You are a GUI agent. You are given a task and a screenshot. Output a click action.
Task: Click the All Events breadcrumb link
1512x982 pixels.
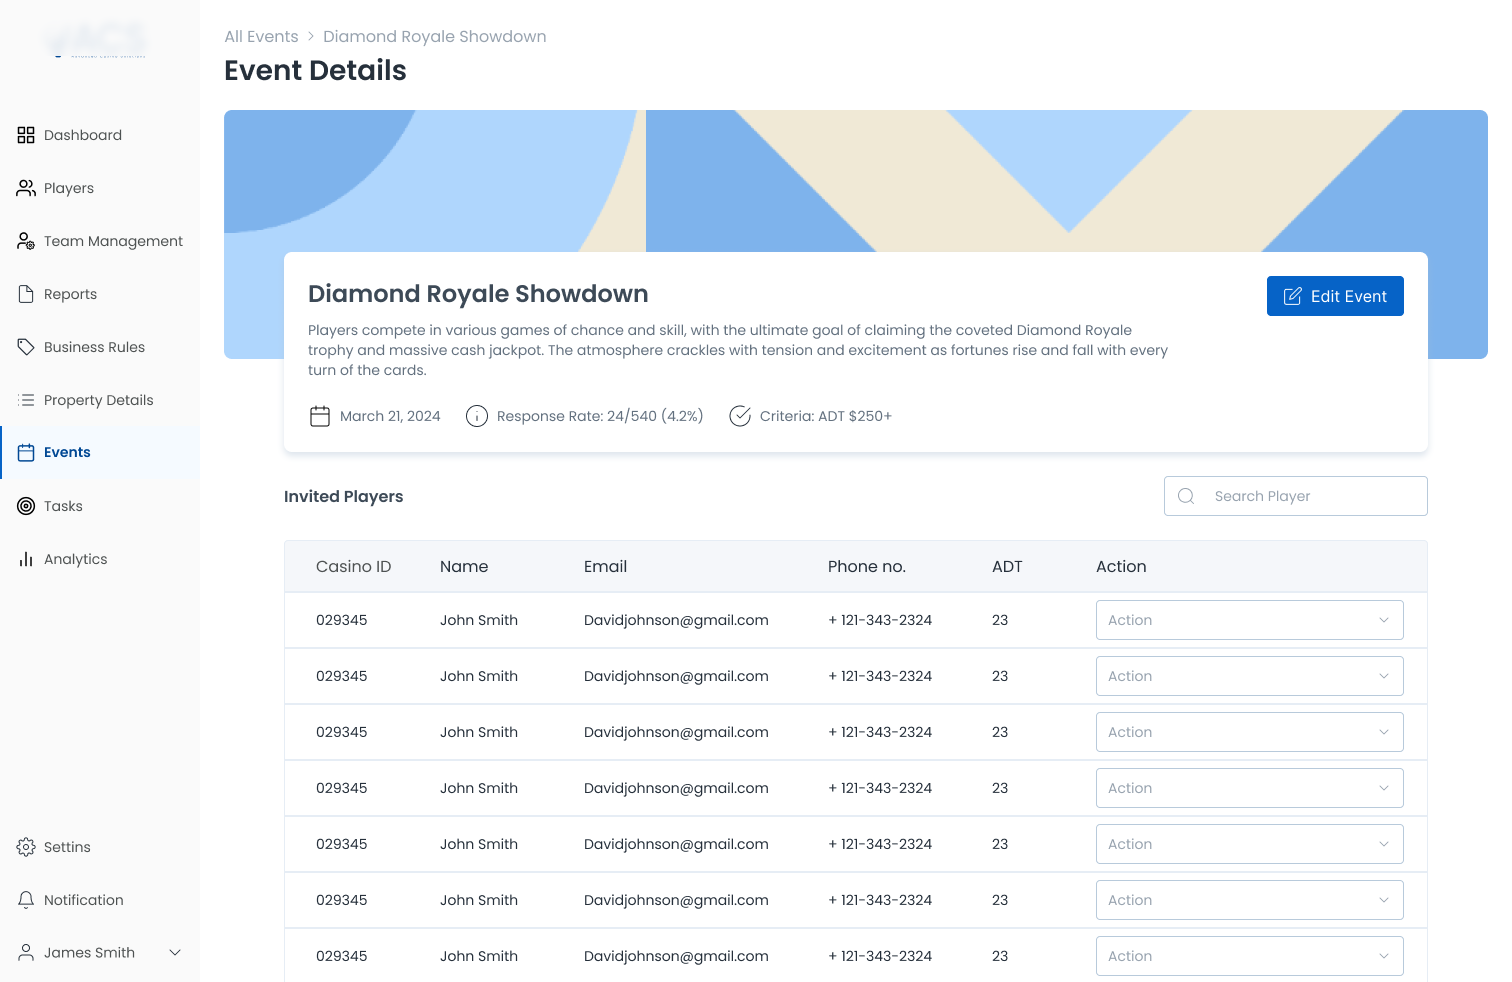tap(261, 36)
